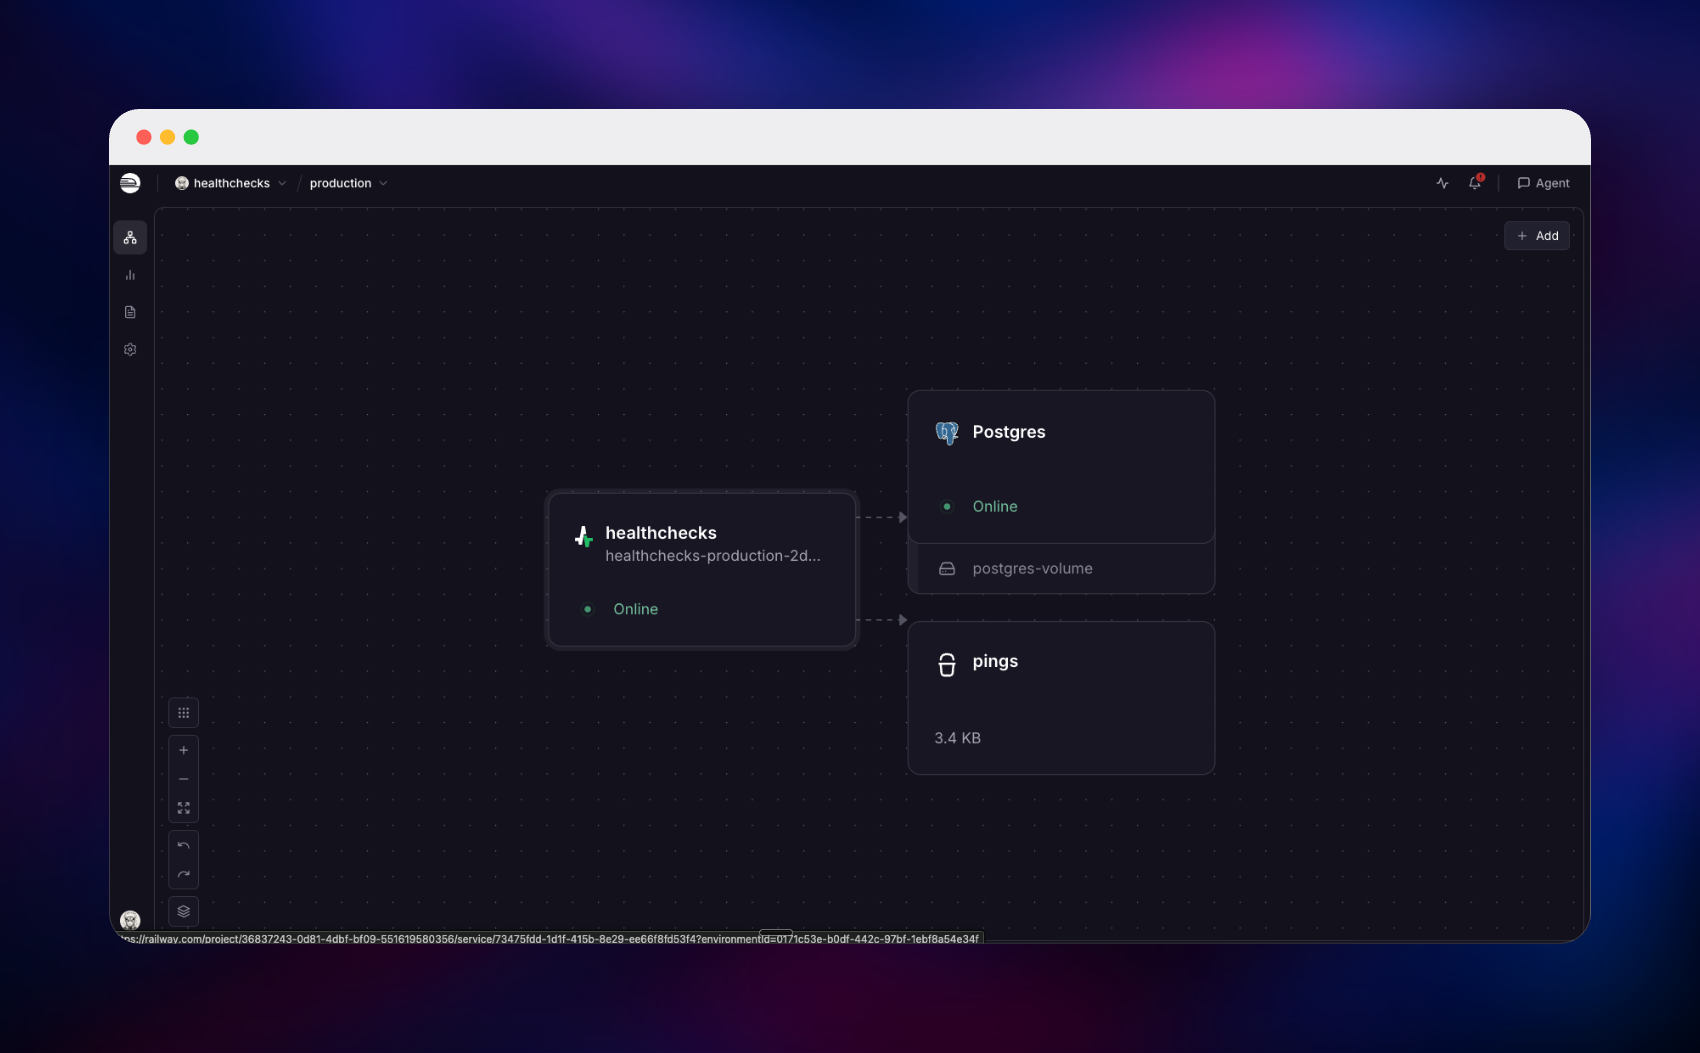
Task: Click the Online status on healthchecks card
Action: click(636, 609)
